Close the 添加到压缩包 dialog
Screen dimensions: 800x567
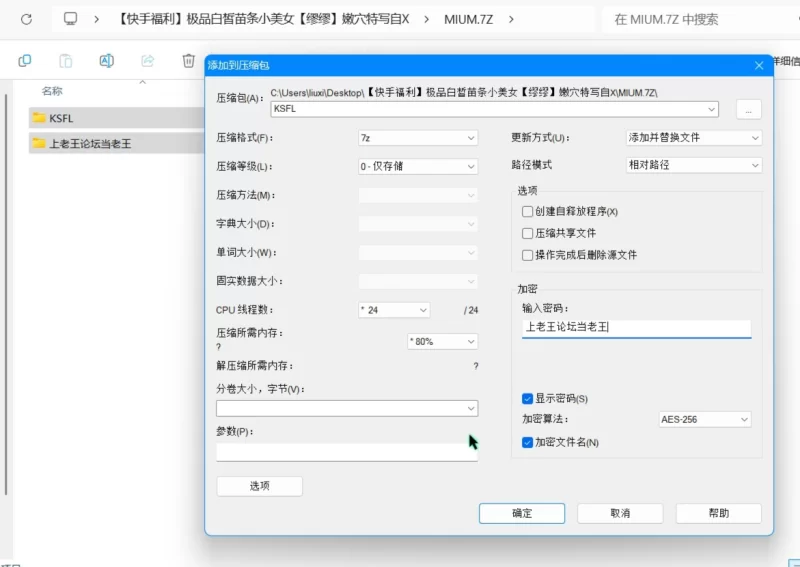(759, 65)
